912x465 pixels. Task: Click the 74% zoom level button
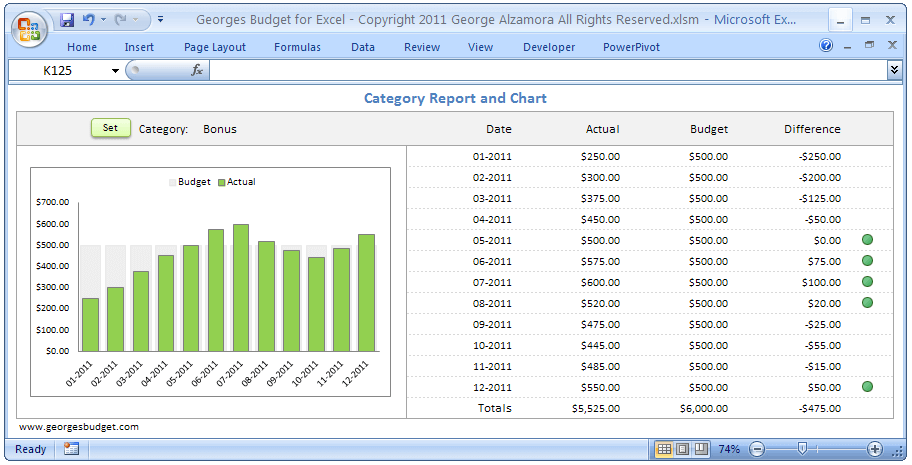(729, 449)
